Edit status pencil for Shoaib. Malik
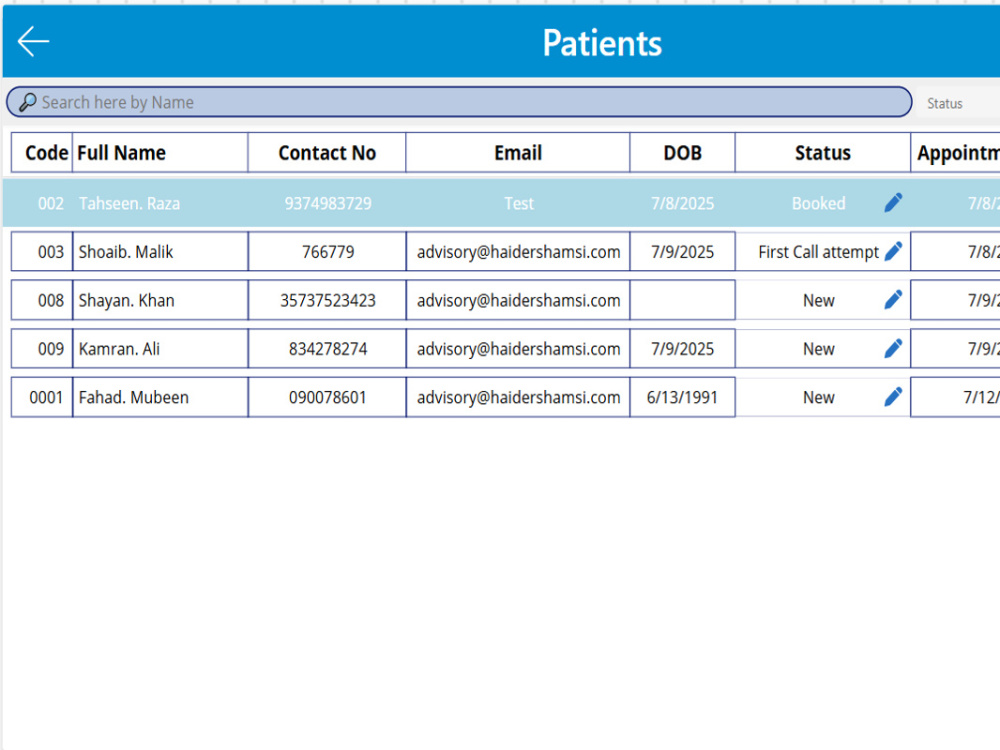 (893, 251)
